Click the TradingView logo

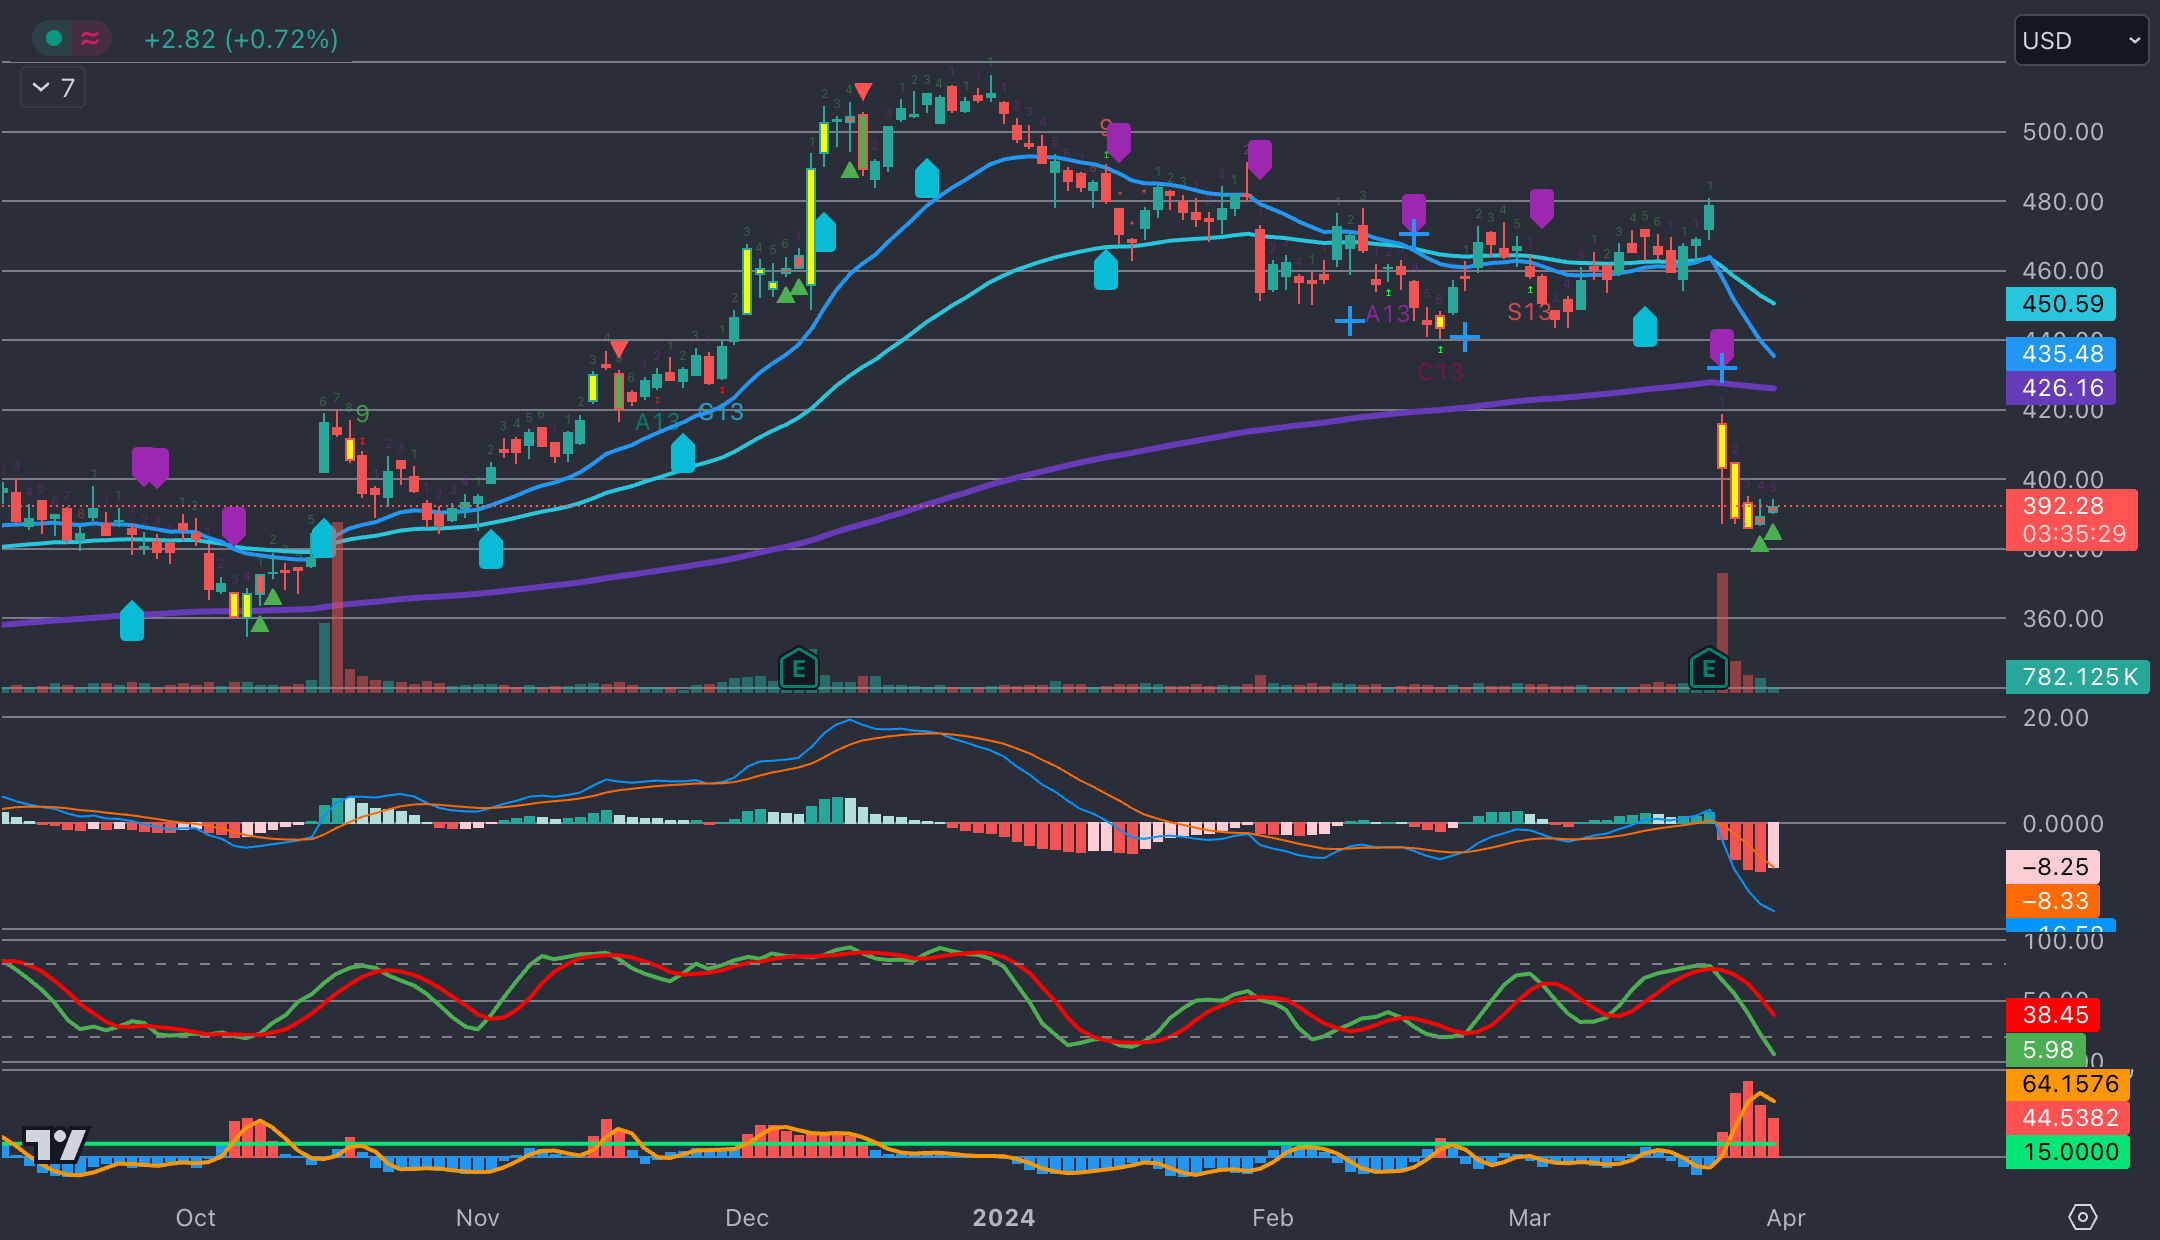coord(56,1144)
